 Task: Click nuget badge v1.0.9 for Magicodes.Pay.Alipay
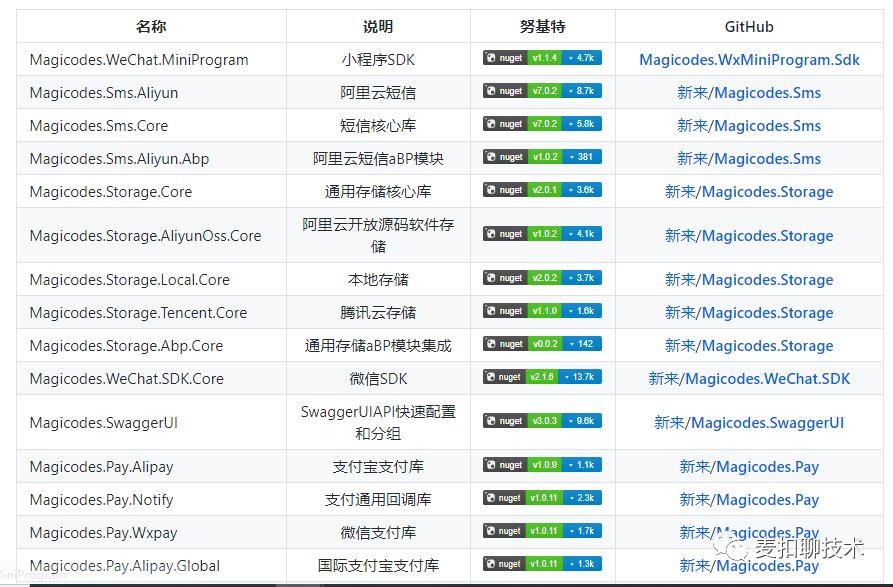pos(542,465)
